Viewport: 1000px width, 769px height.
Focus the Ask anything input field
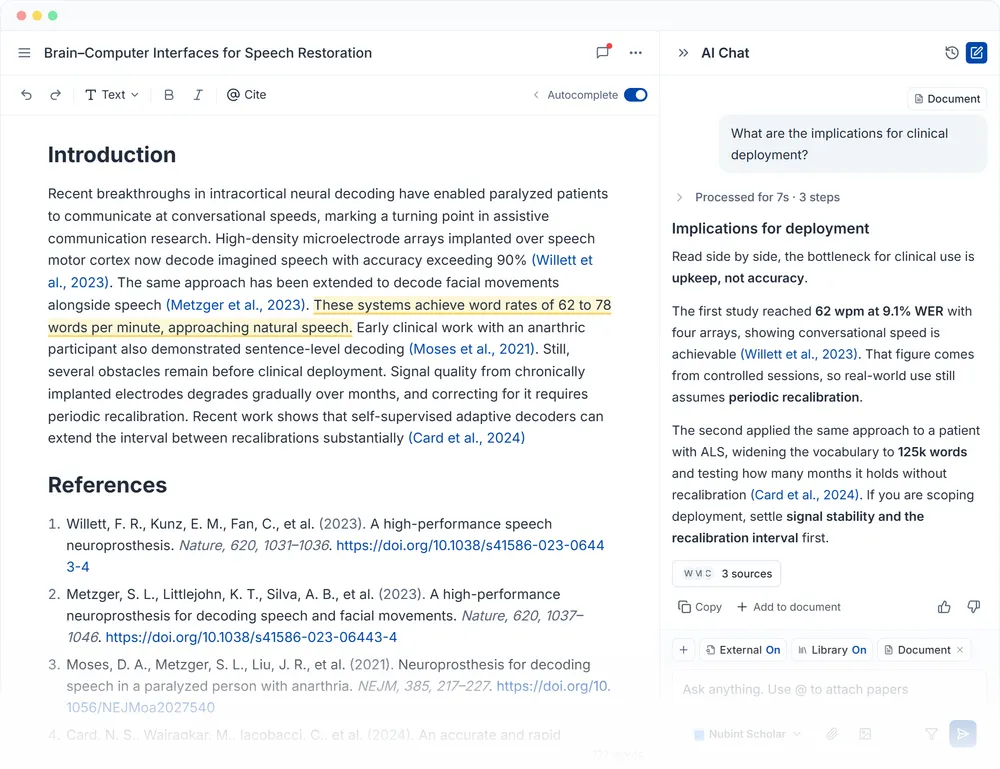(x=829, y=689)
